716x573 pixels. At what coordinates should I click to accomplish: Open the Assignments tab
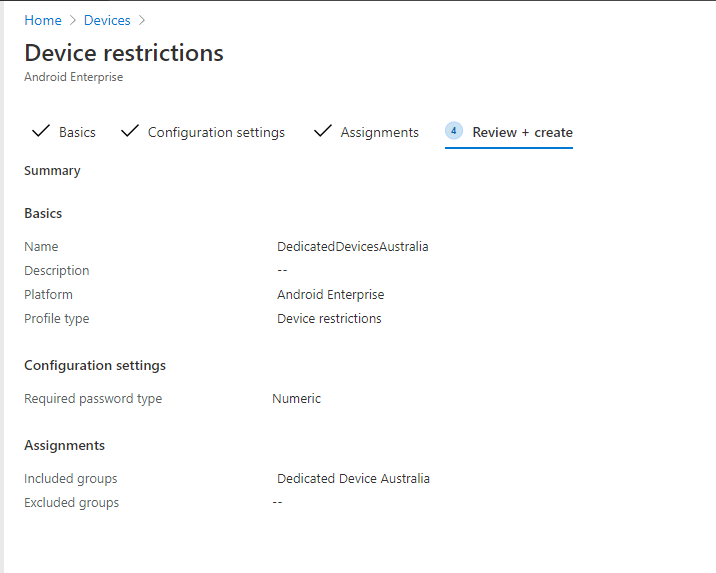pos(379,132)
